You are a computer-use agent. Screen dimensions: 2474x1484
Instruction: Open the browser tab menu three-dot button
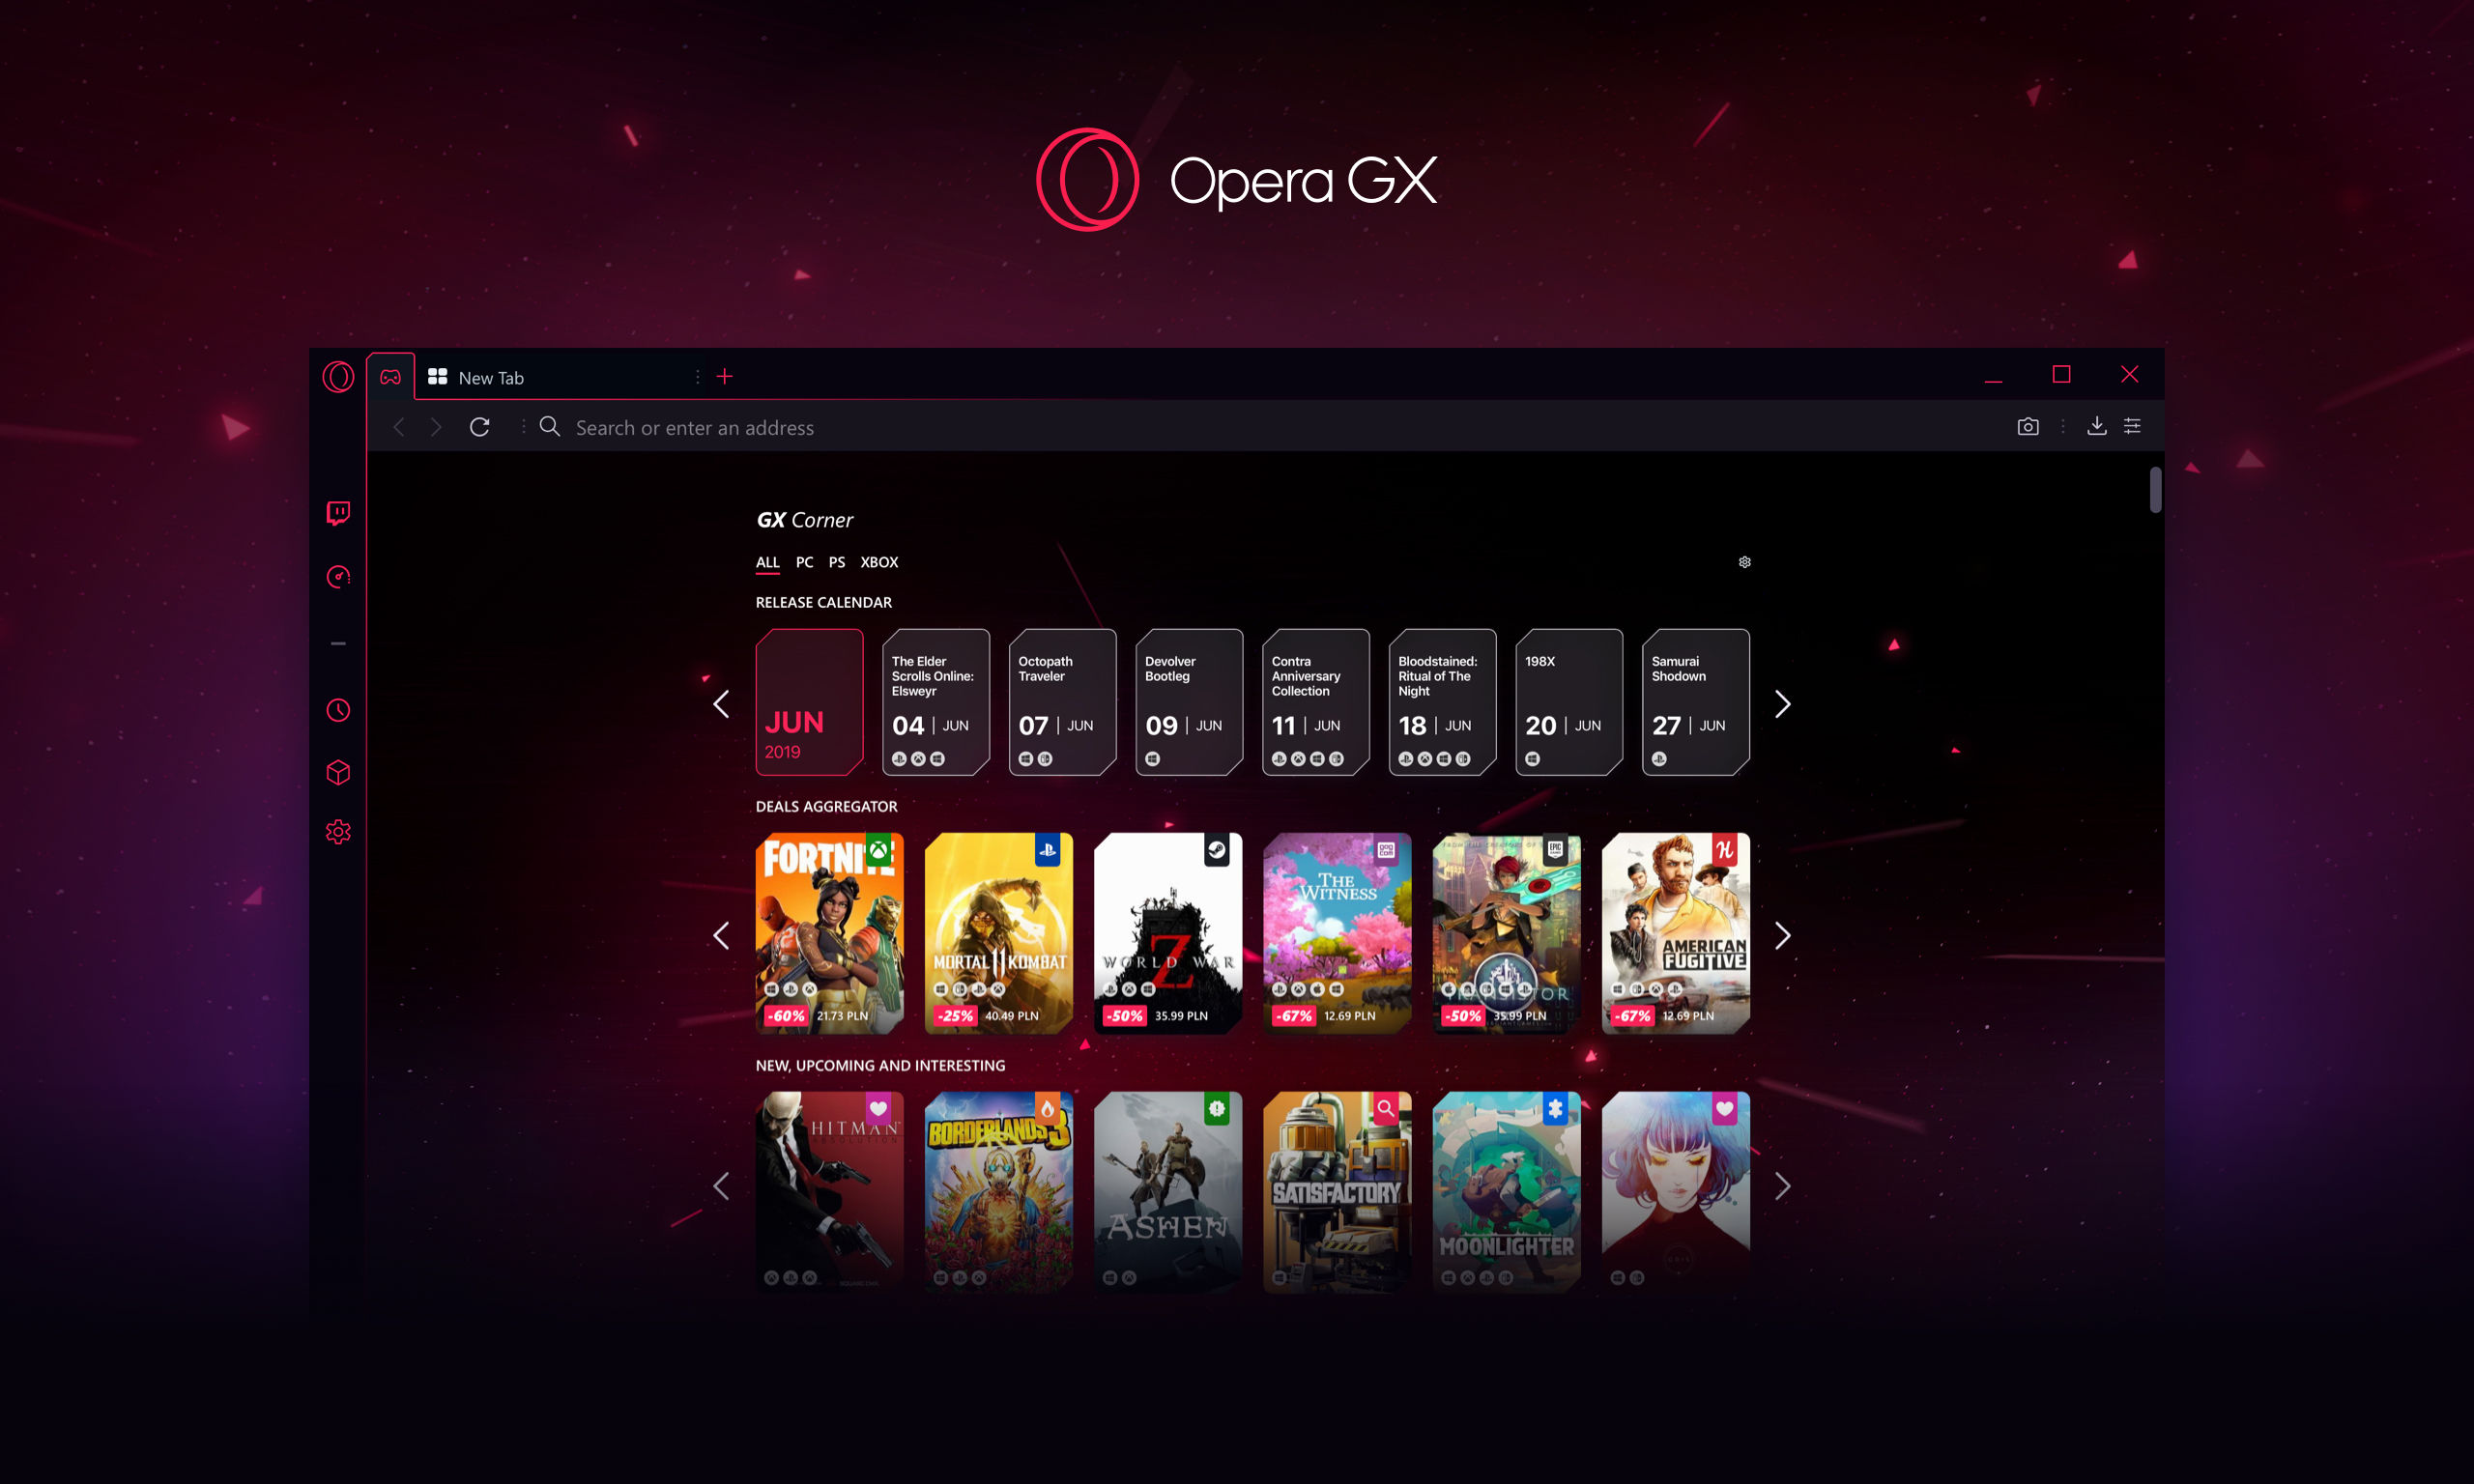point(698,376)
